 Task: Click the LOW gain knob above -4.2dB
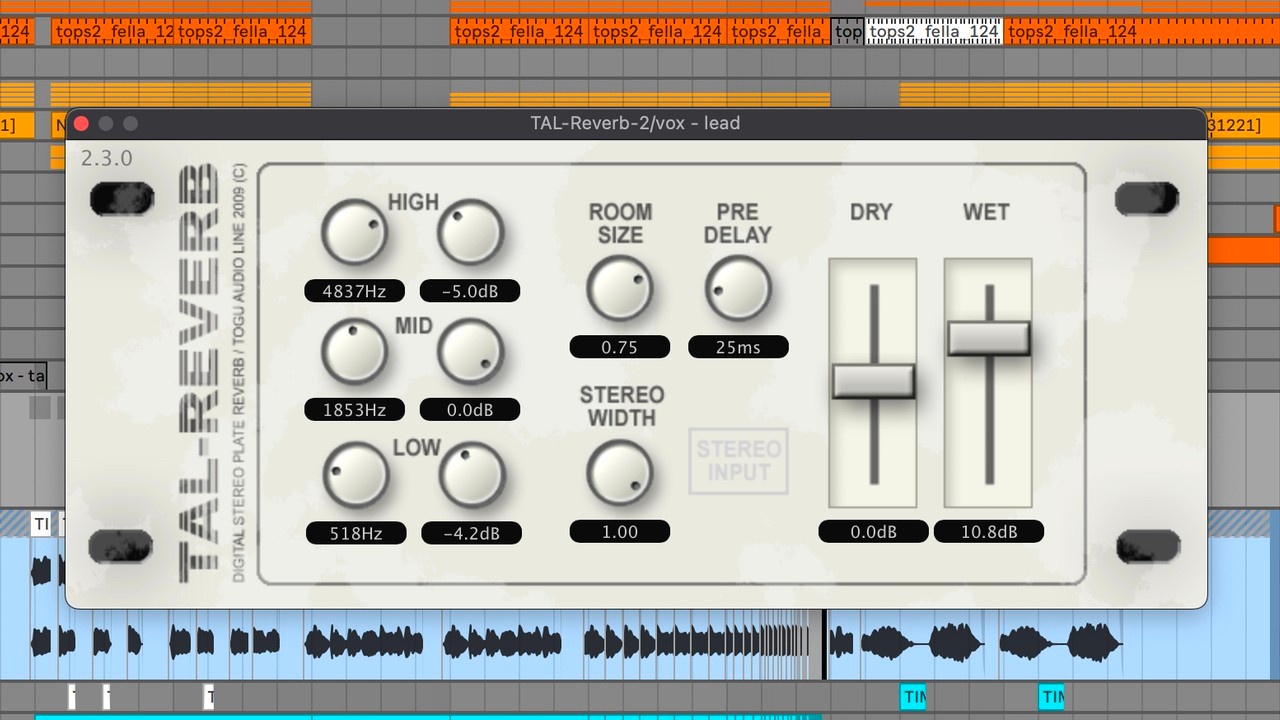tap(472, 475)
